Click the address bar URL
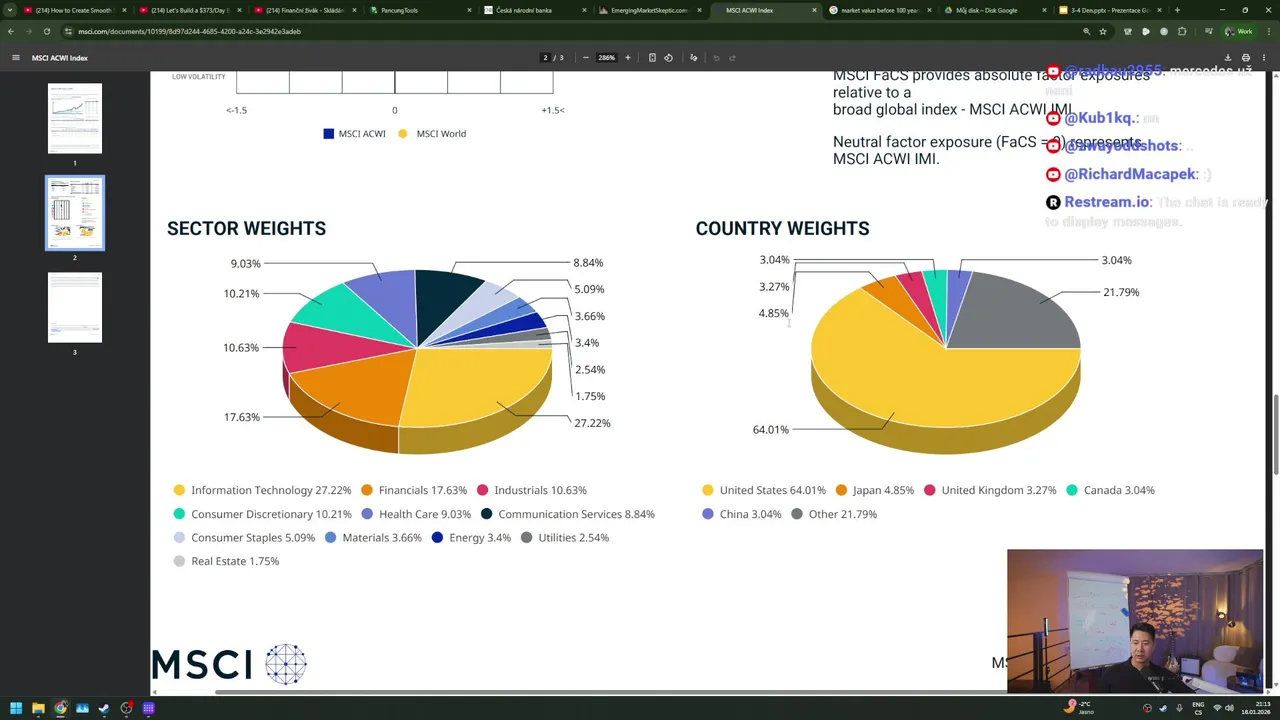This screenshot has width=1280, height=720. (x=189, y=31)
